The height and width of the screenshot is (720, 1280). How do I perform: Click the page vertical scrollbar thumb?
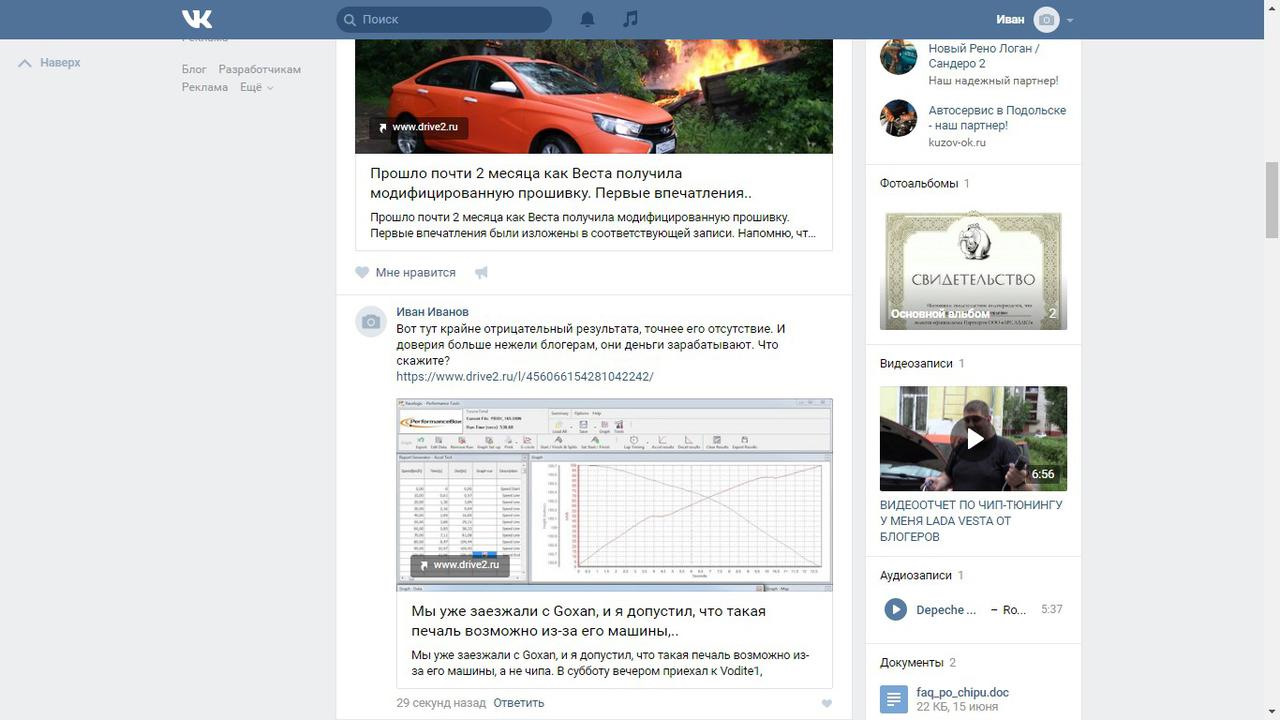1272,200
